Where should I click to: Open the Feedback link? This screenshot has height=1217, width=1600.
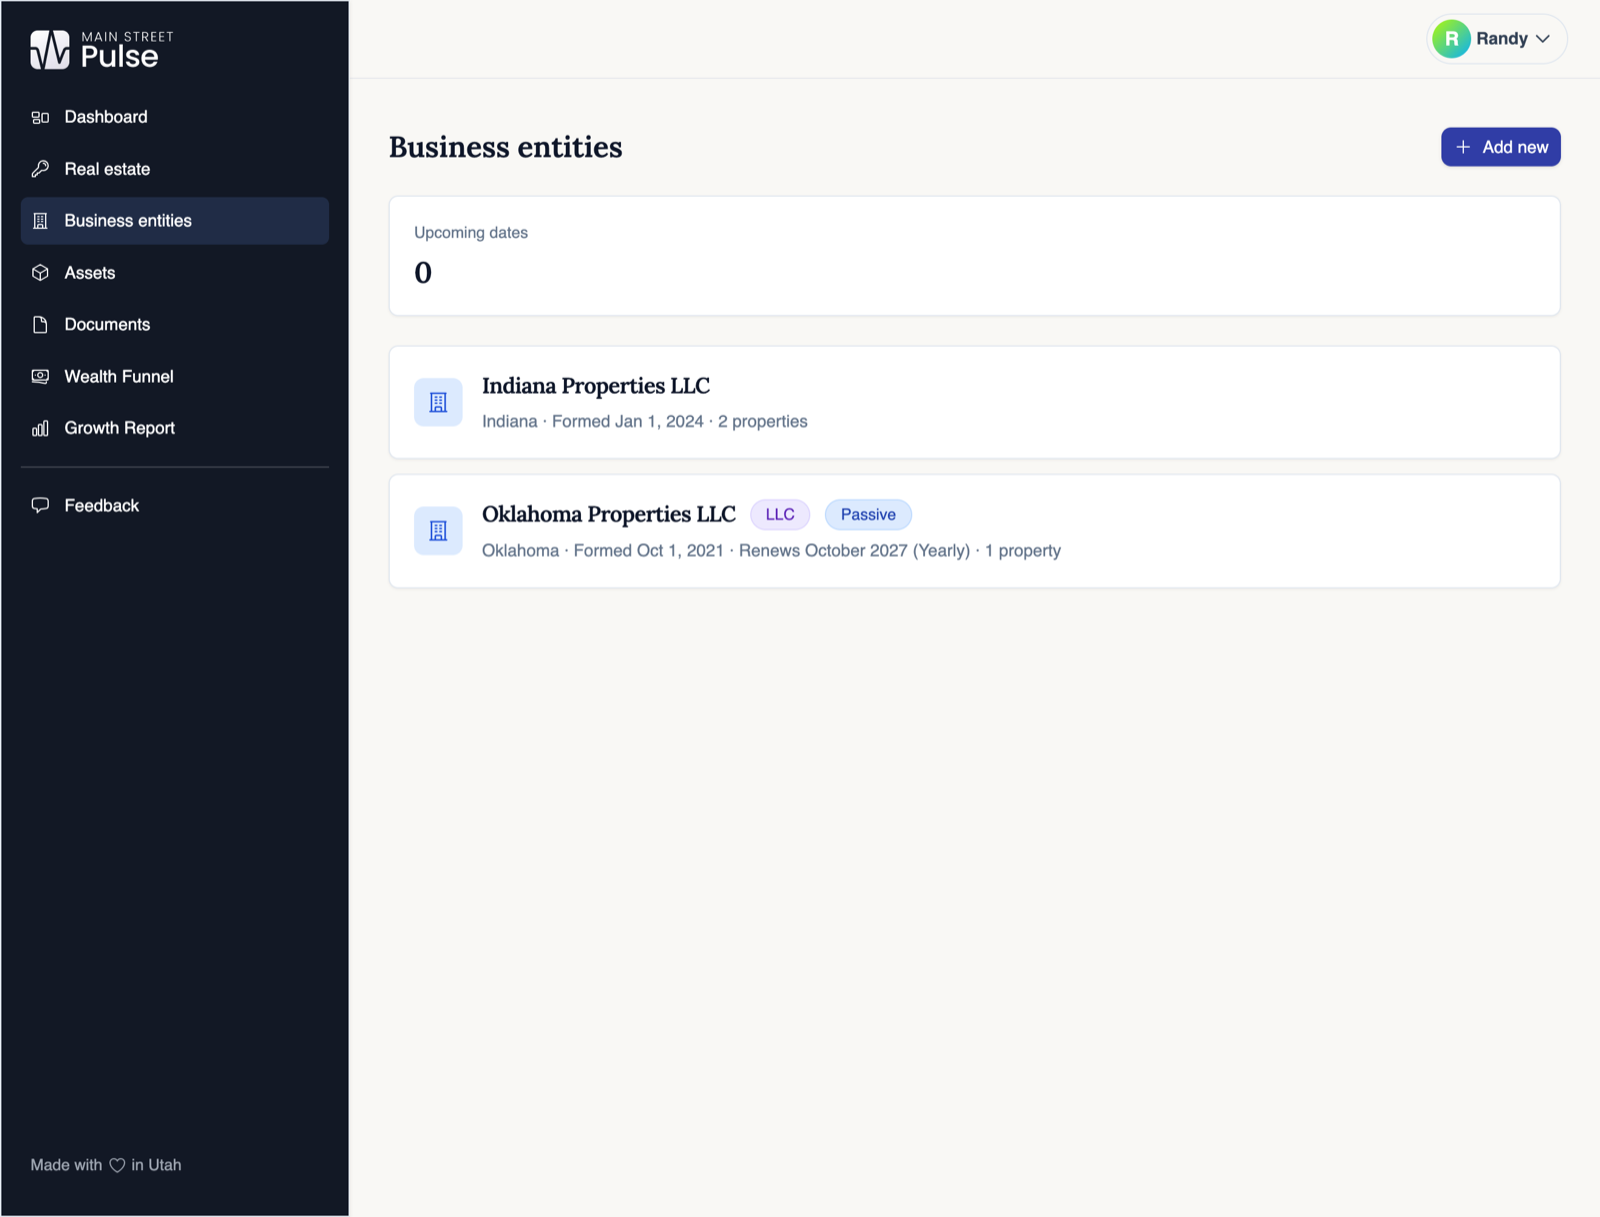175,506
